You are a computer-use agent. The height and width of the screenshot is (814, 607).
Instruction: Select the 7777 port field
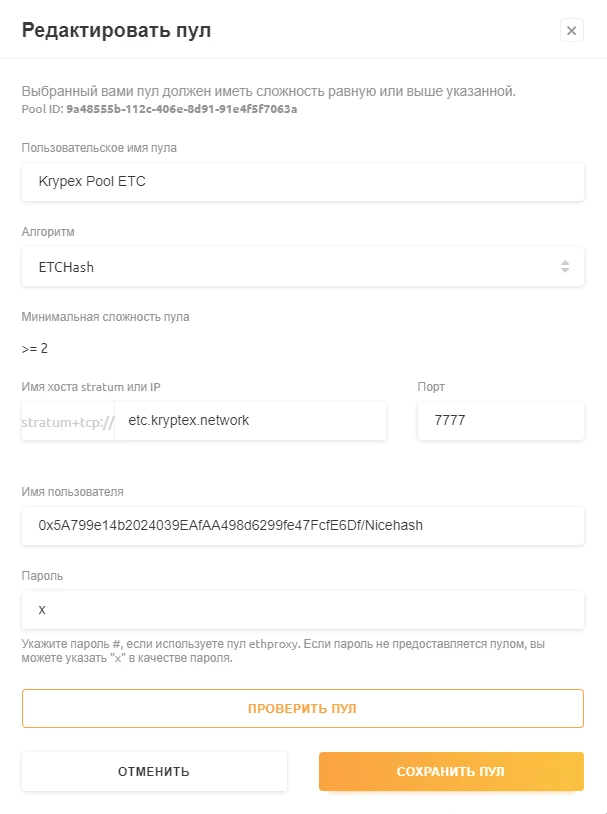500,421
